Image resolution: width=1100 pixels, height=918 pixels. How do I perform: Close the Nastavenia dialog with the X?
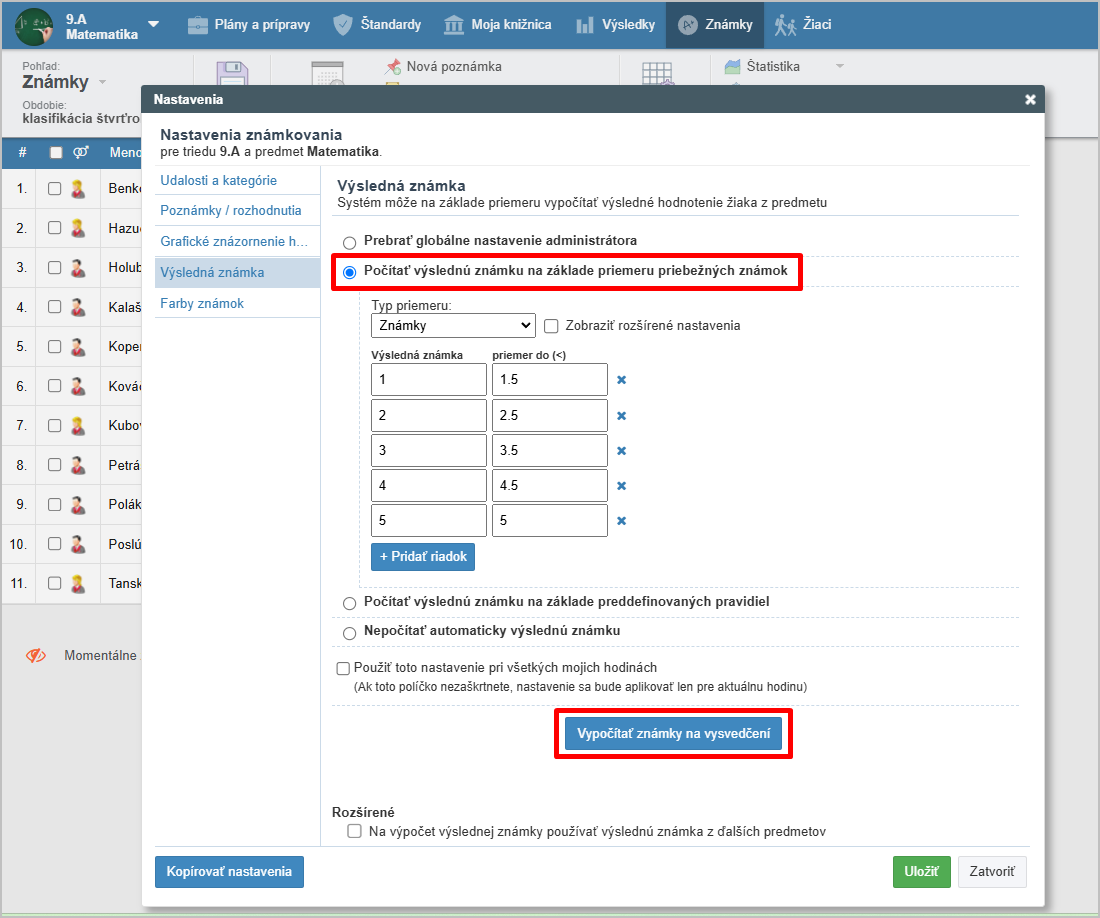(1030, 99)
